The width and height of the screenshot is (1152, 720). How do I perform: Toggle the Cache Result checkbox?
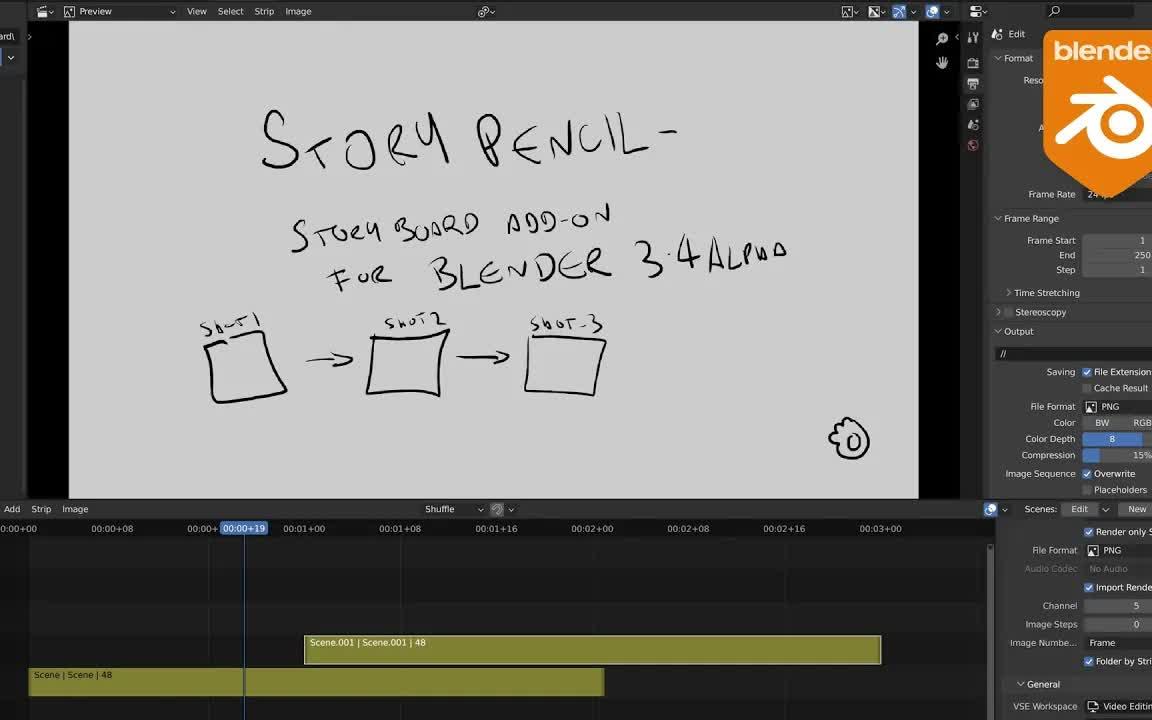[x=1087, y=388]
